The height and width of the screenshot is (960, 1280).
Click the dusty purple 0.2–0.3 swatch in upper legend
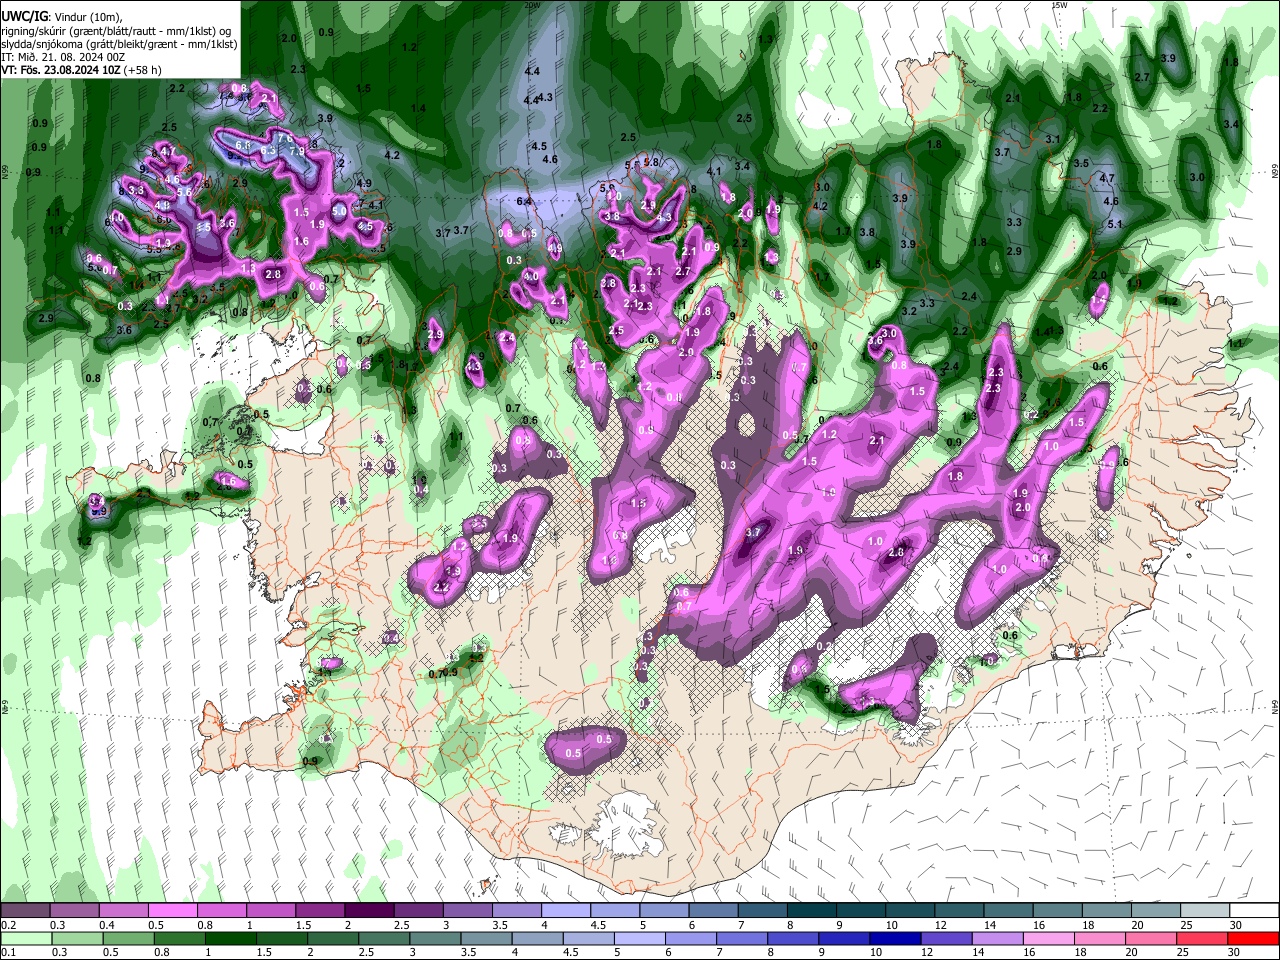tap(25, 911)
